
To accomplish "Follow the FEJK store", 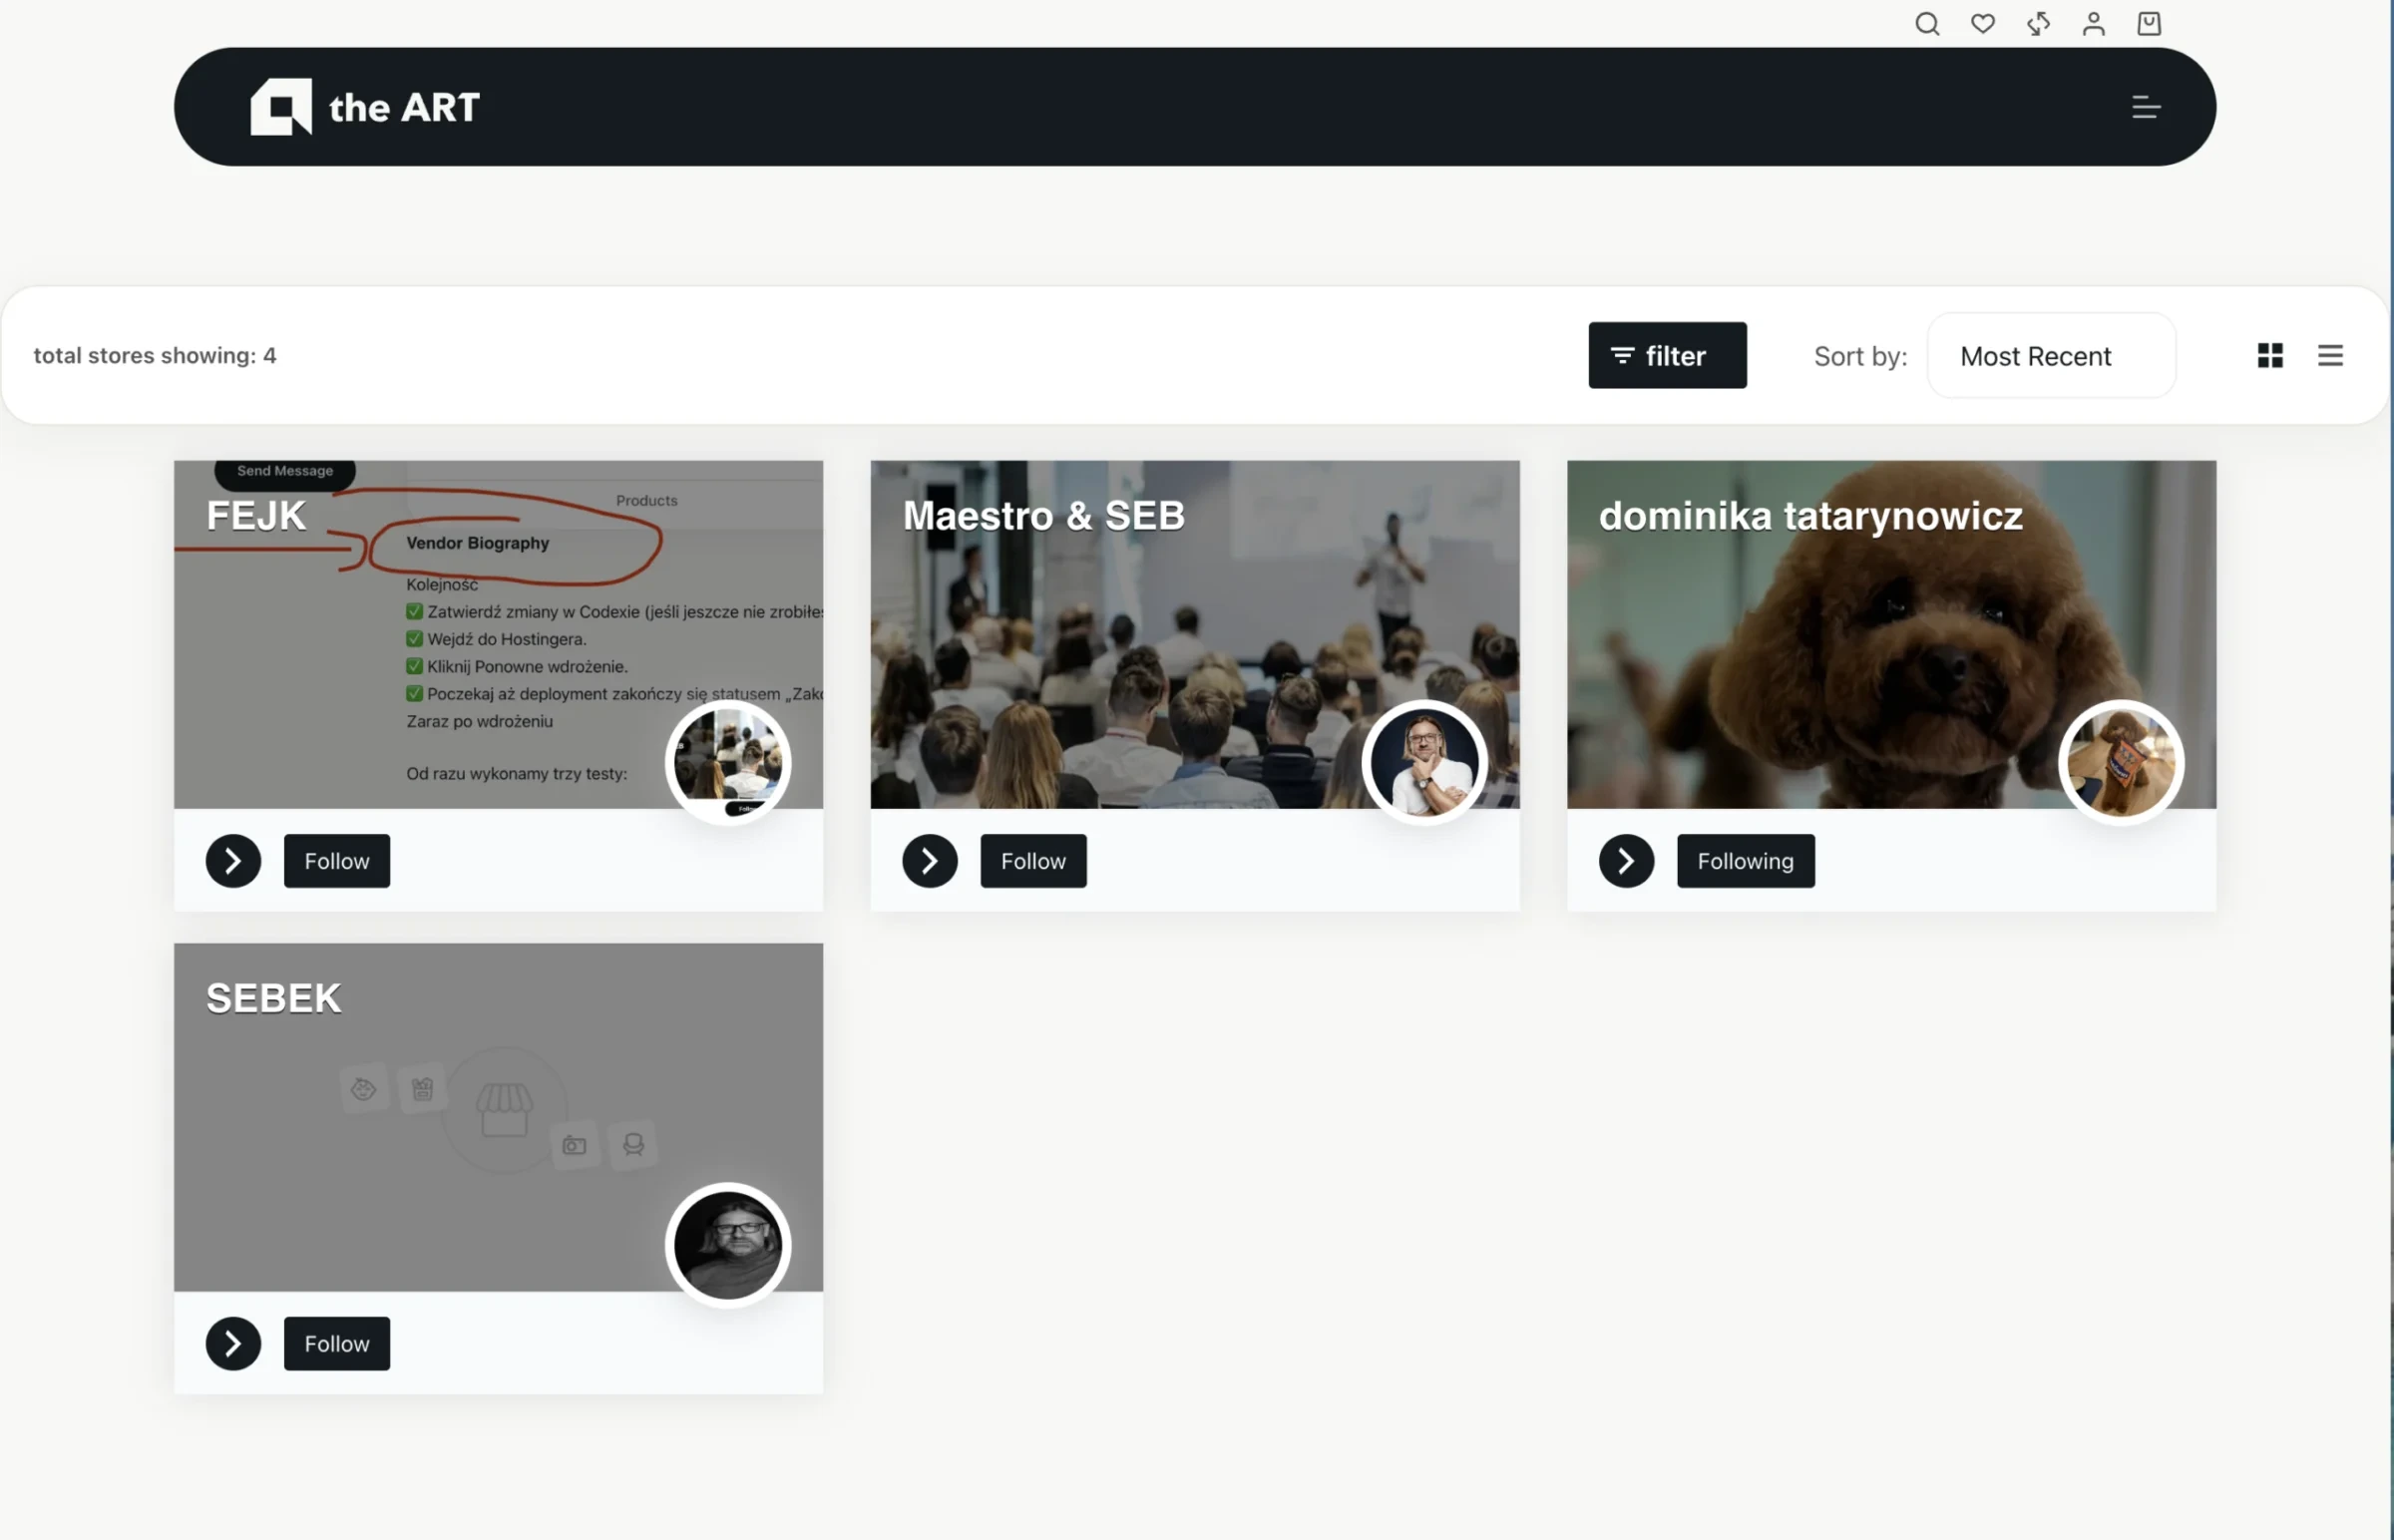I will tap(337, 861).
